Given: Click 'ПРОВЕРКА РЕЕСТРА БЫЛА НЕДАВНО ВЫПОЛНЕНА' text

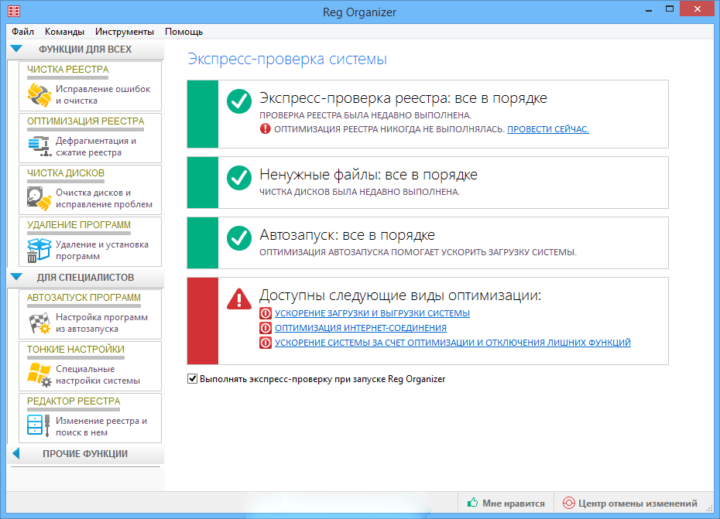Looking at the screenshot, I should [x=365, y=115].
